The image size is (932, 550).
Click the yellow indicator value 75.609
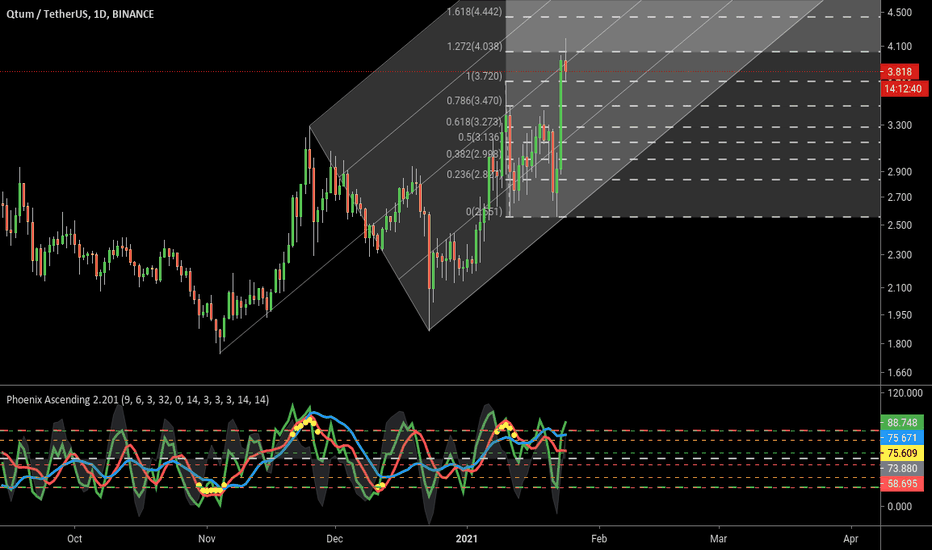coord(902,453)
